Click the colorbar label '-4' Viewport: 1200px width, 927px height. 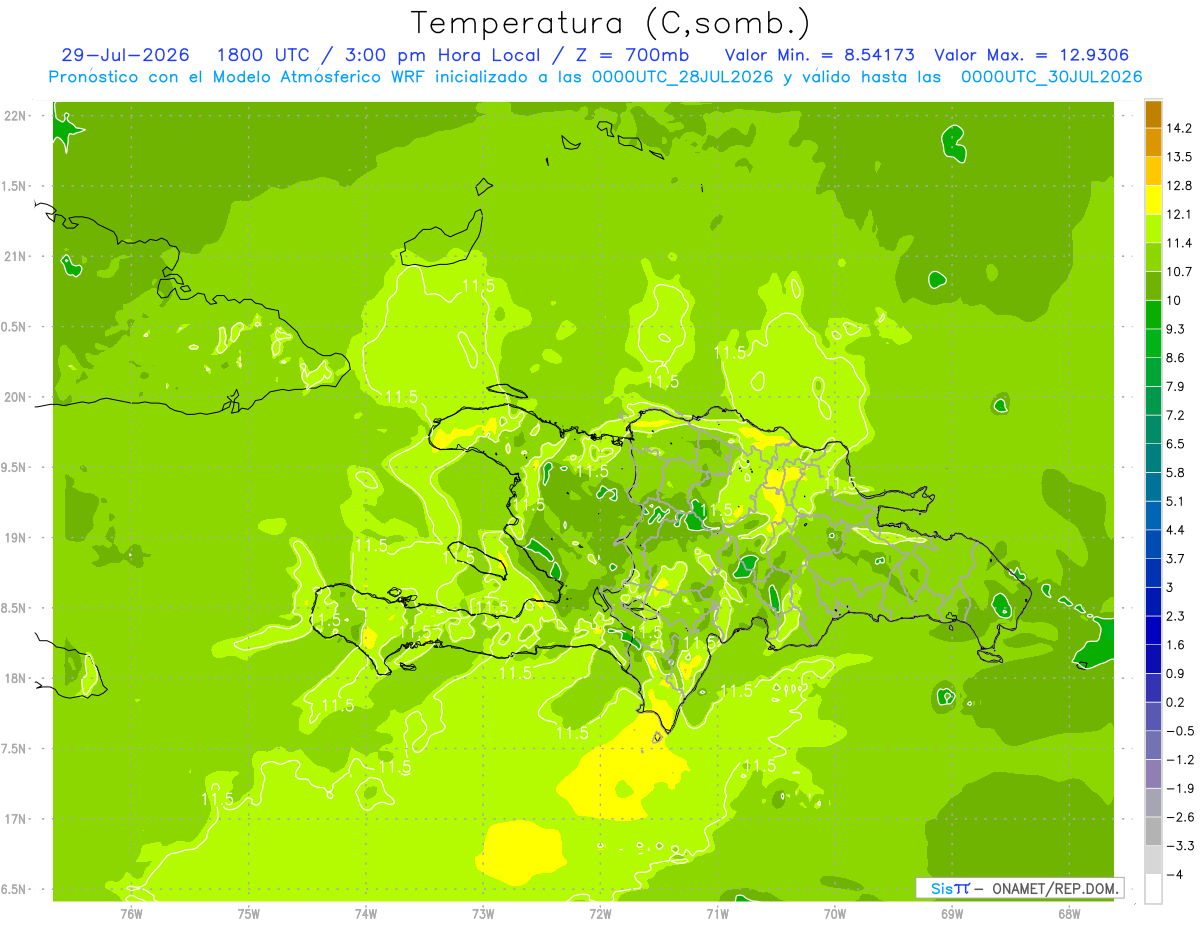click(x=1174, y=874)
